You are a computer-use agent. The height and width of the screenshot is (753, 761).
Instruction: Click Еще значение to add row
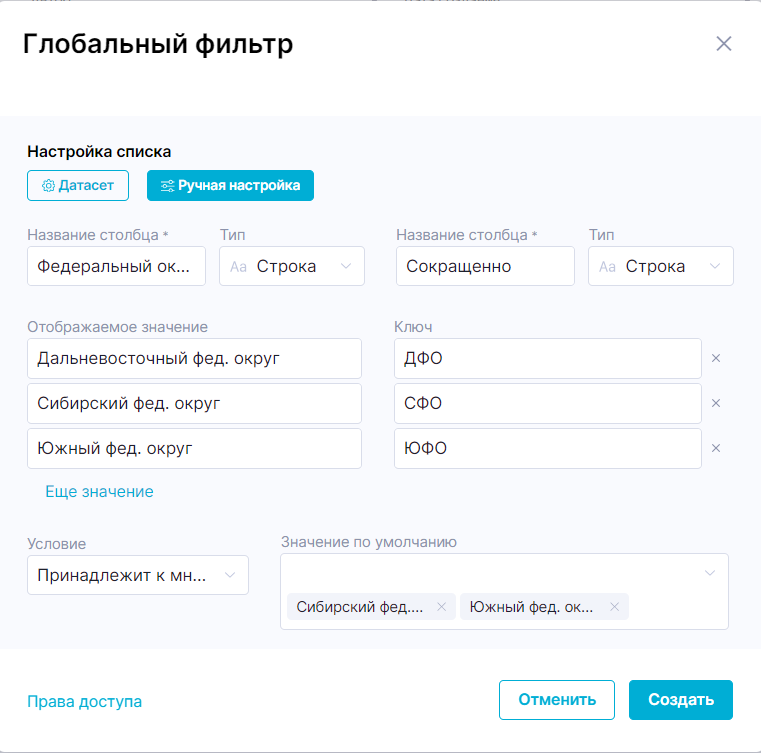[x=99, y=491]
